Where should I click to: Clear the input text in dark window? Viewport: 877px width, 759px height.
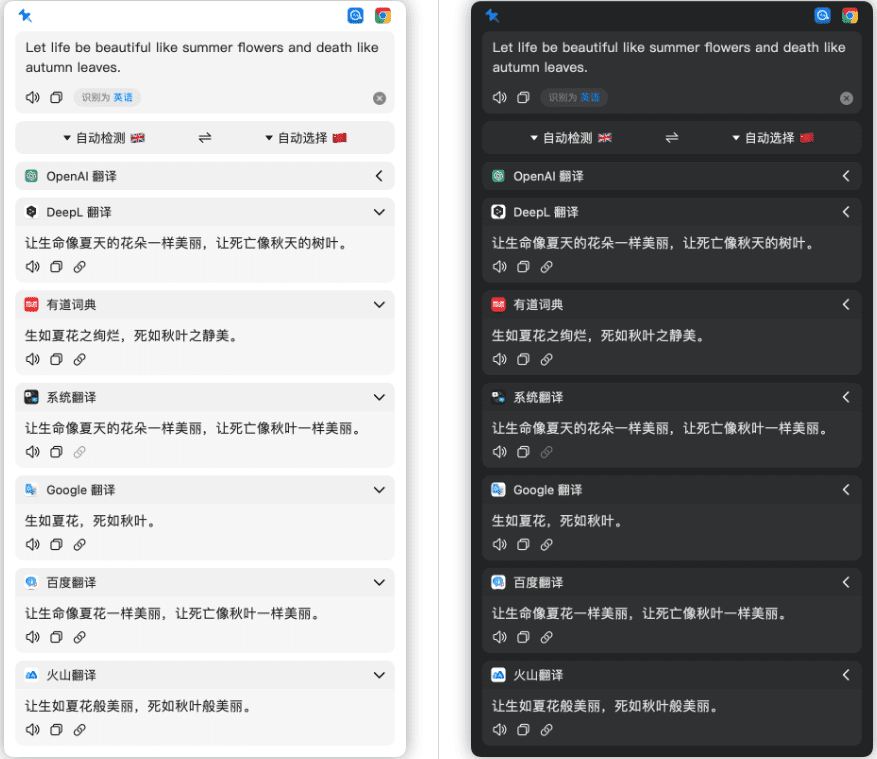click(846, 98)
